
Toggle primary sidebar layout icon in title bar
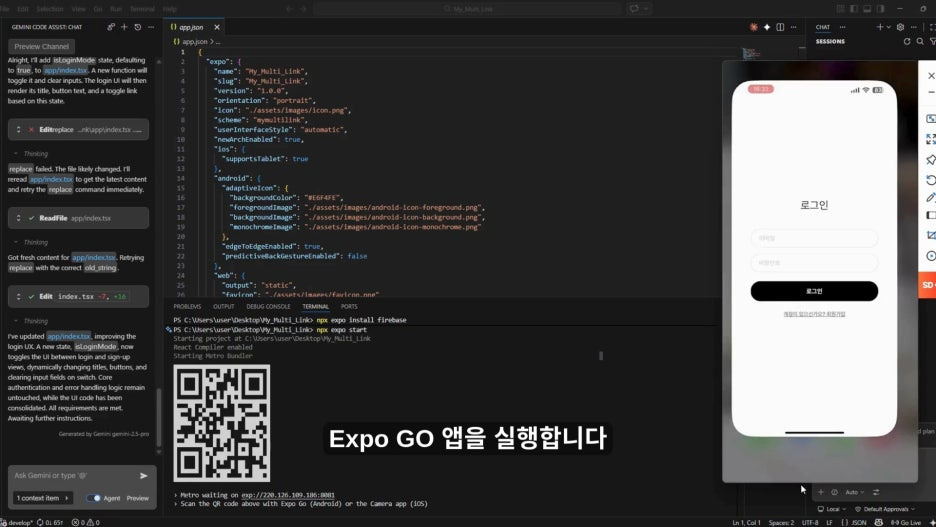pos(854,9)
